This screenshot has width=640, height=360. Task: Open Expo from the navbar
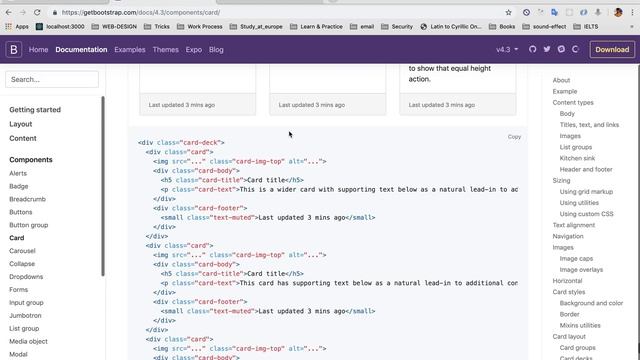pos(193,49)
